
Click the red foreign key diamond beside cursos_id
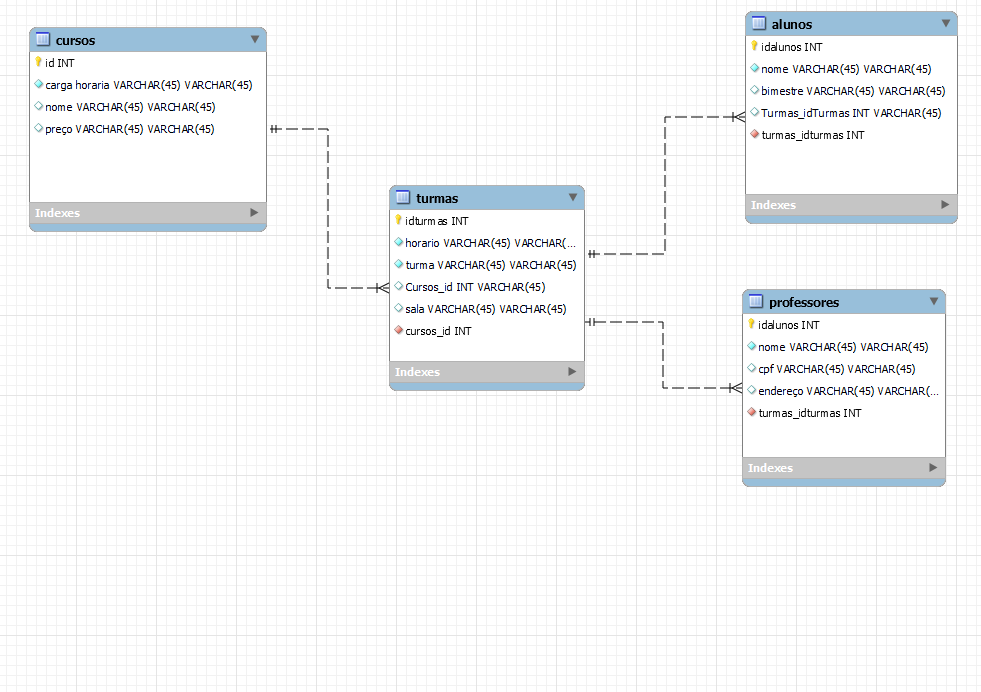coord(398,331)
